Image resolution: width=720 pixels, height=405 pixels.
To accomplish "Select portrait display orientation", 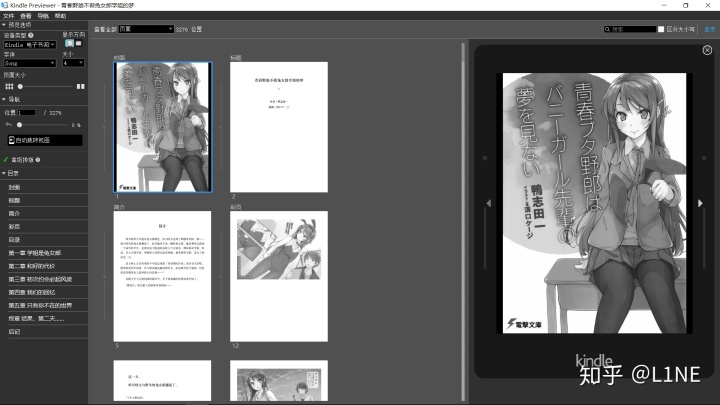I will click(x=69, y=43).
